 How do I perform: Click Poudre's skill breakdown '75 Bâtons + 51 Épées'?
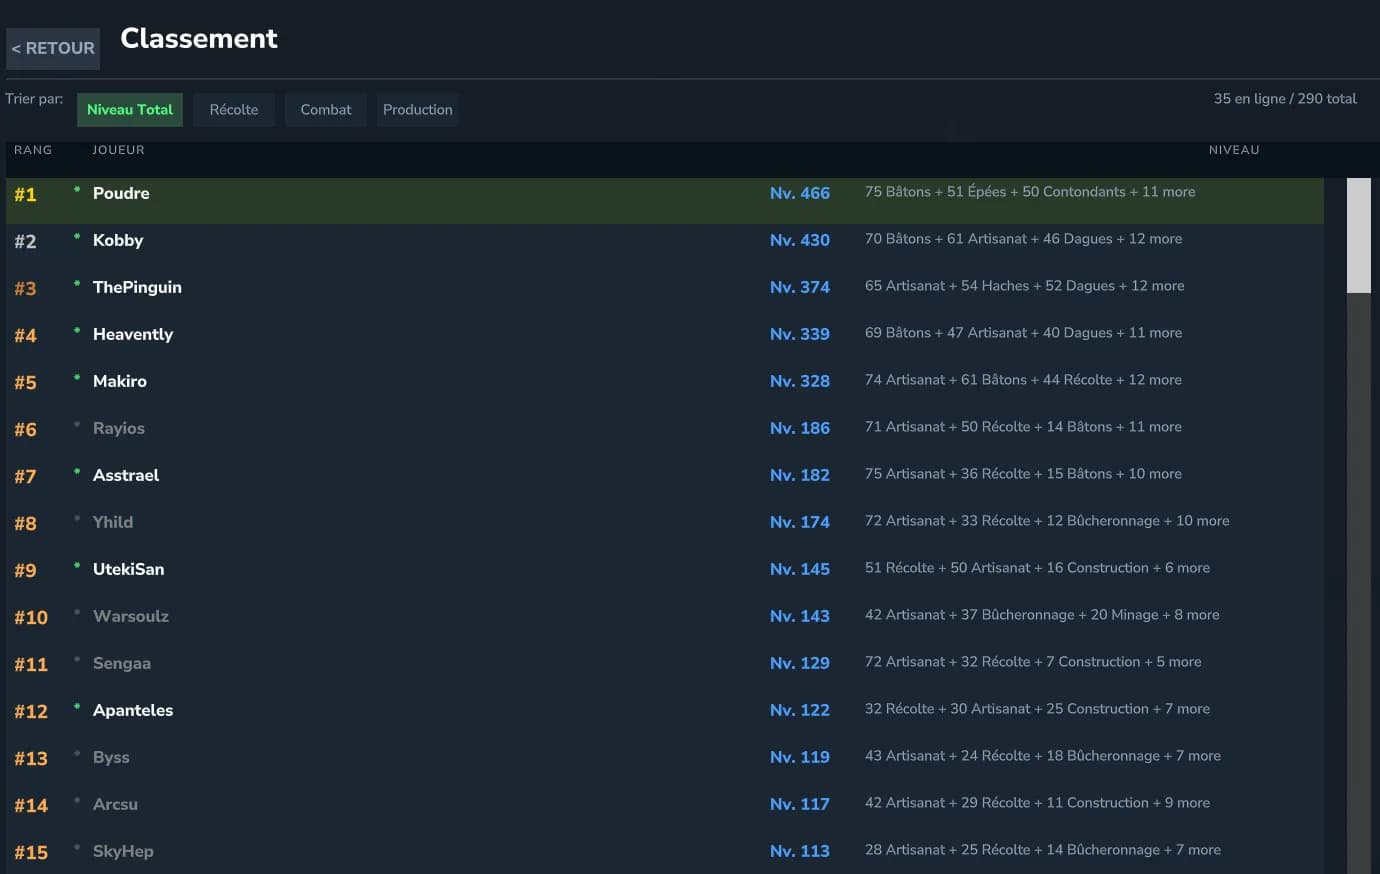[x=1030, y=192]
